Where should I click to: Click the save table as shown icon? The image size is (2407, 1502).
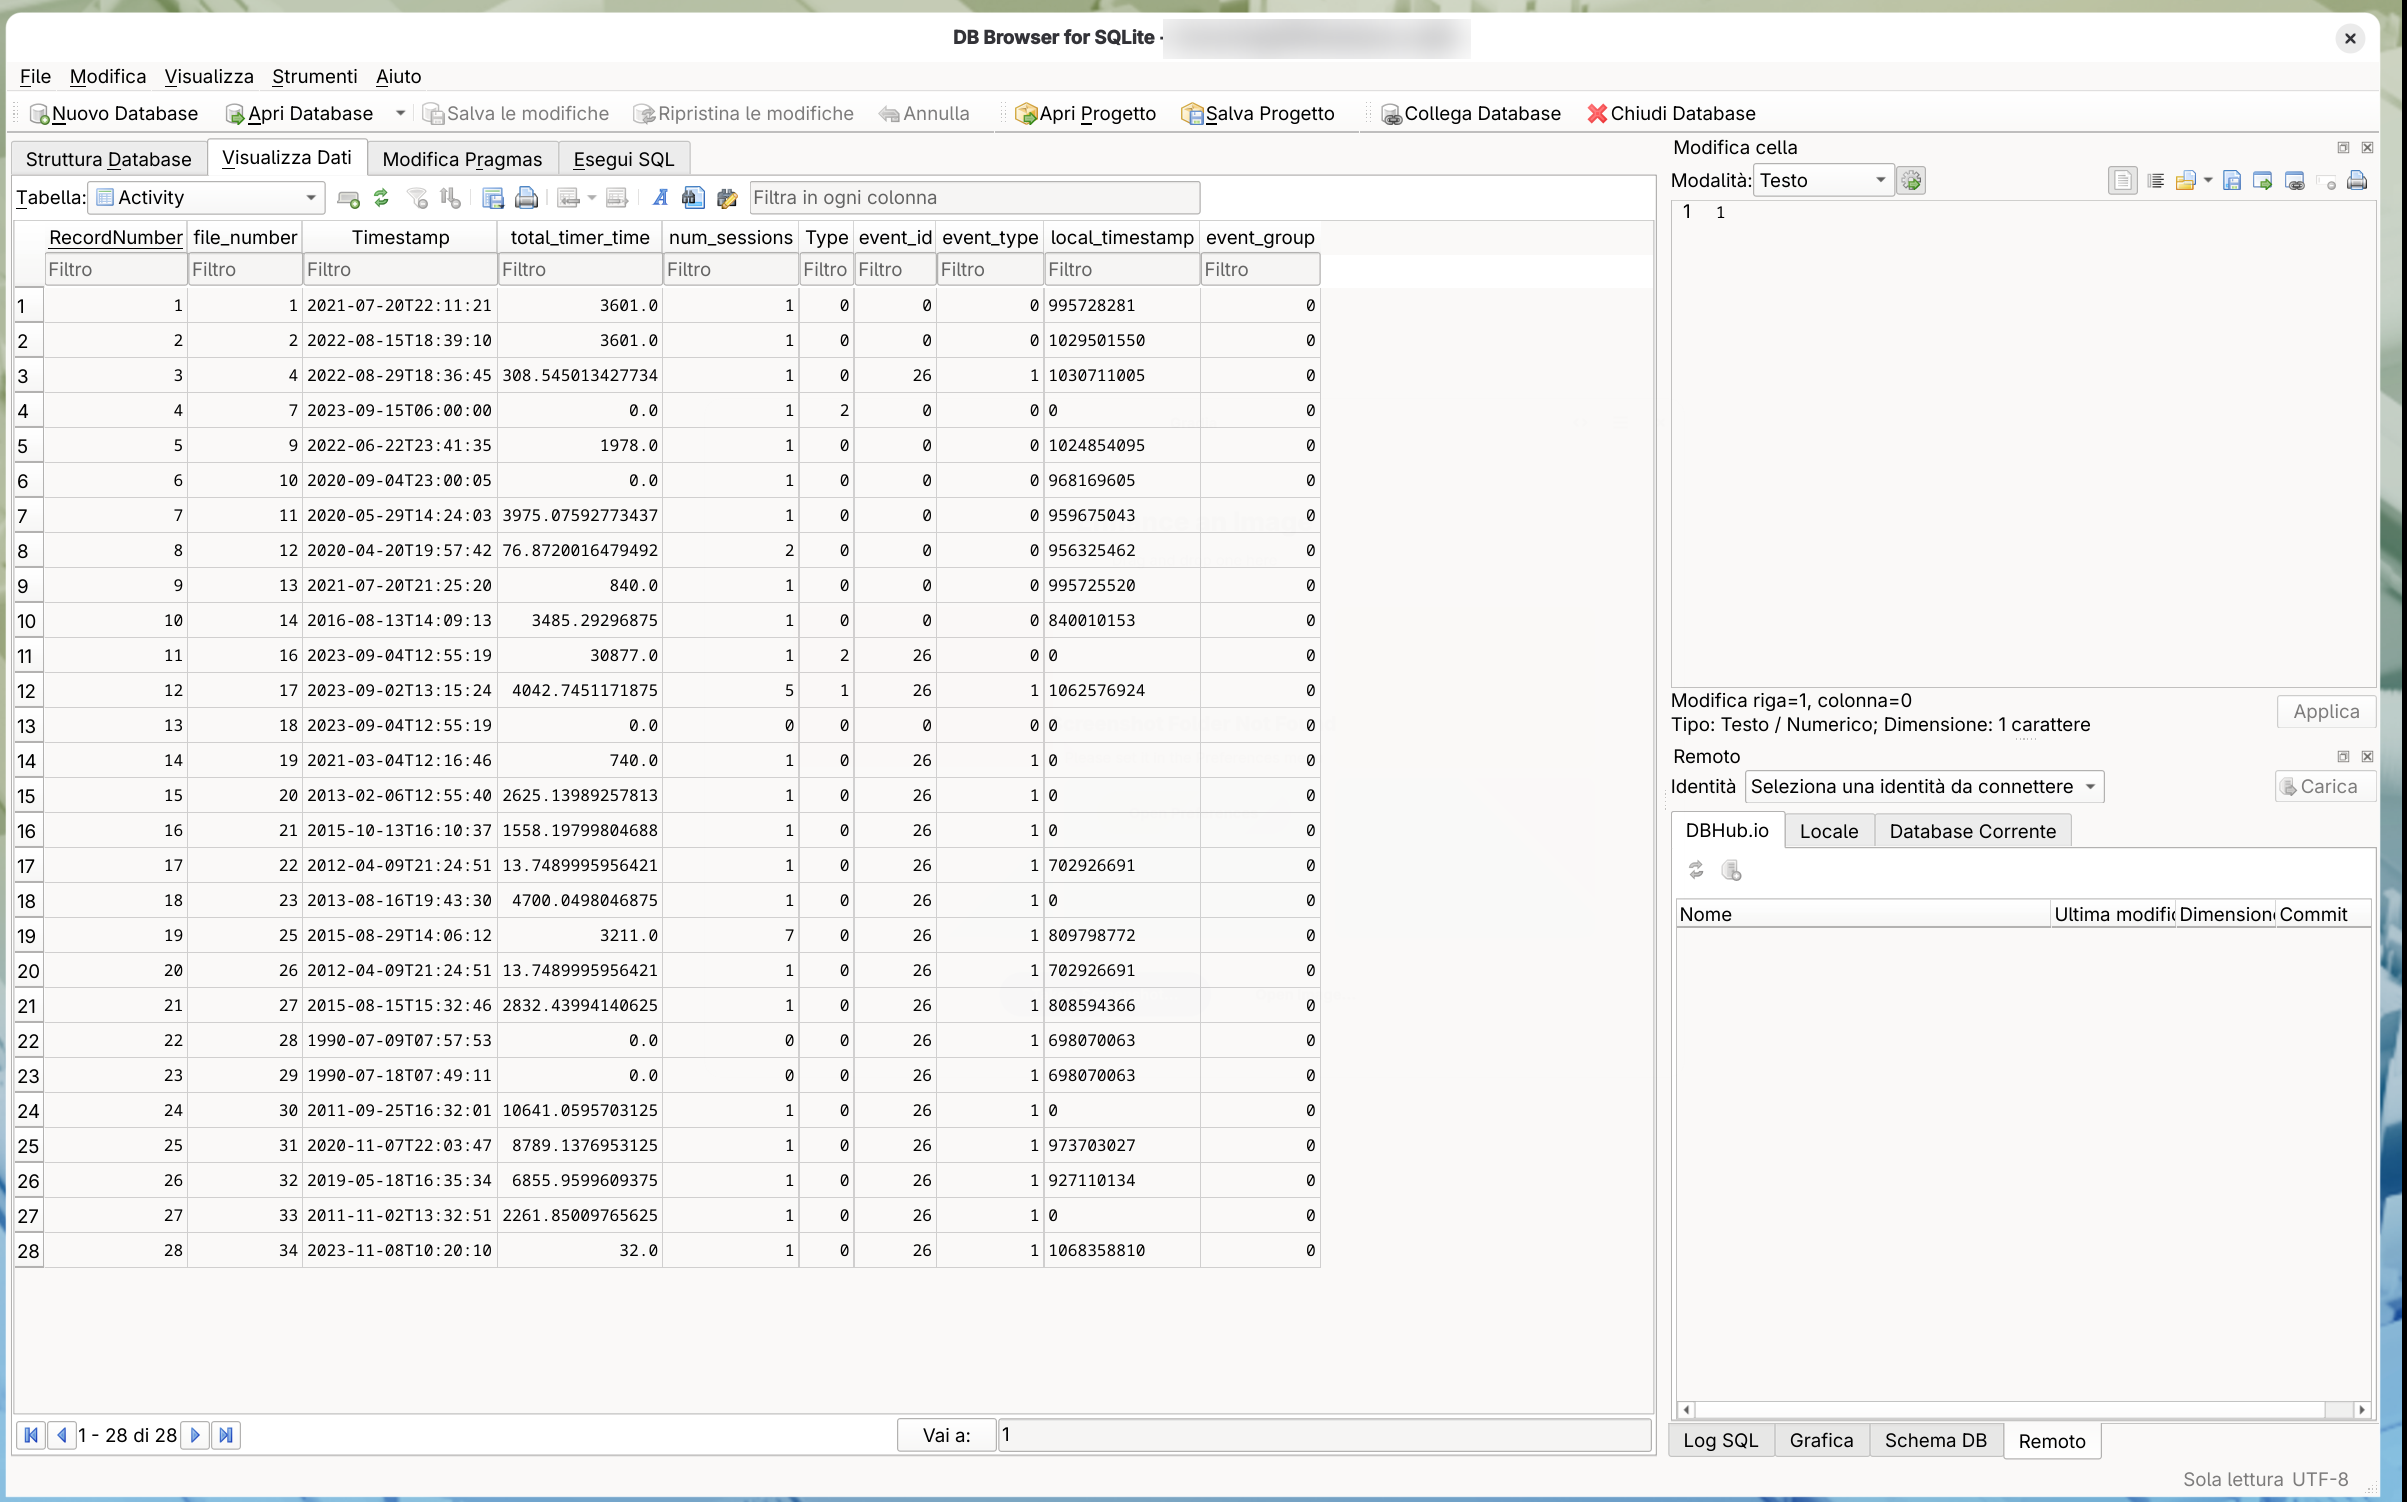tap(493, 198)
